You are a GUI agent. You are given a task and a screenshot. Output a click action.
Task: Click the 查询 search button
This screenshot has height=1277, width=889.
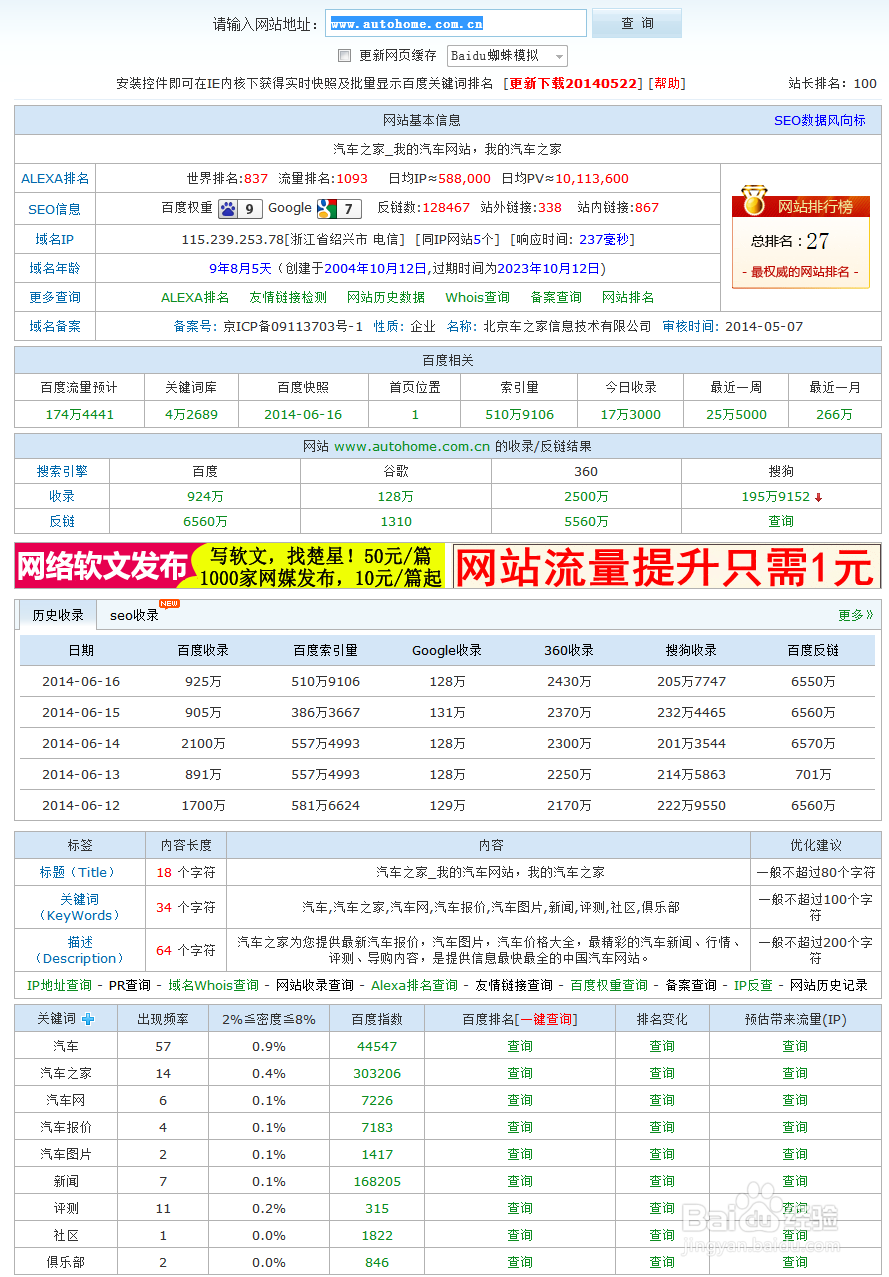pos(637,23)
